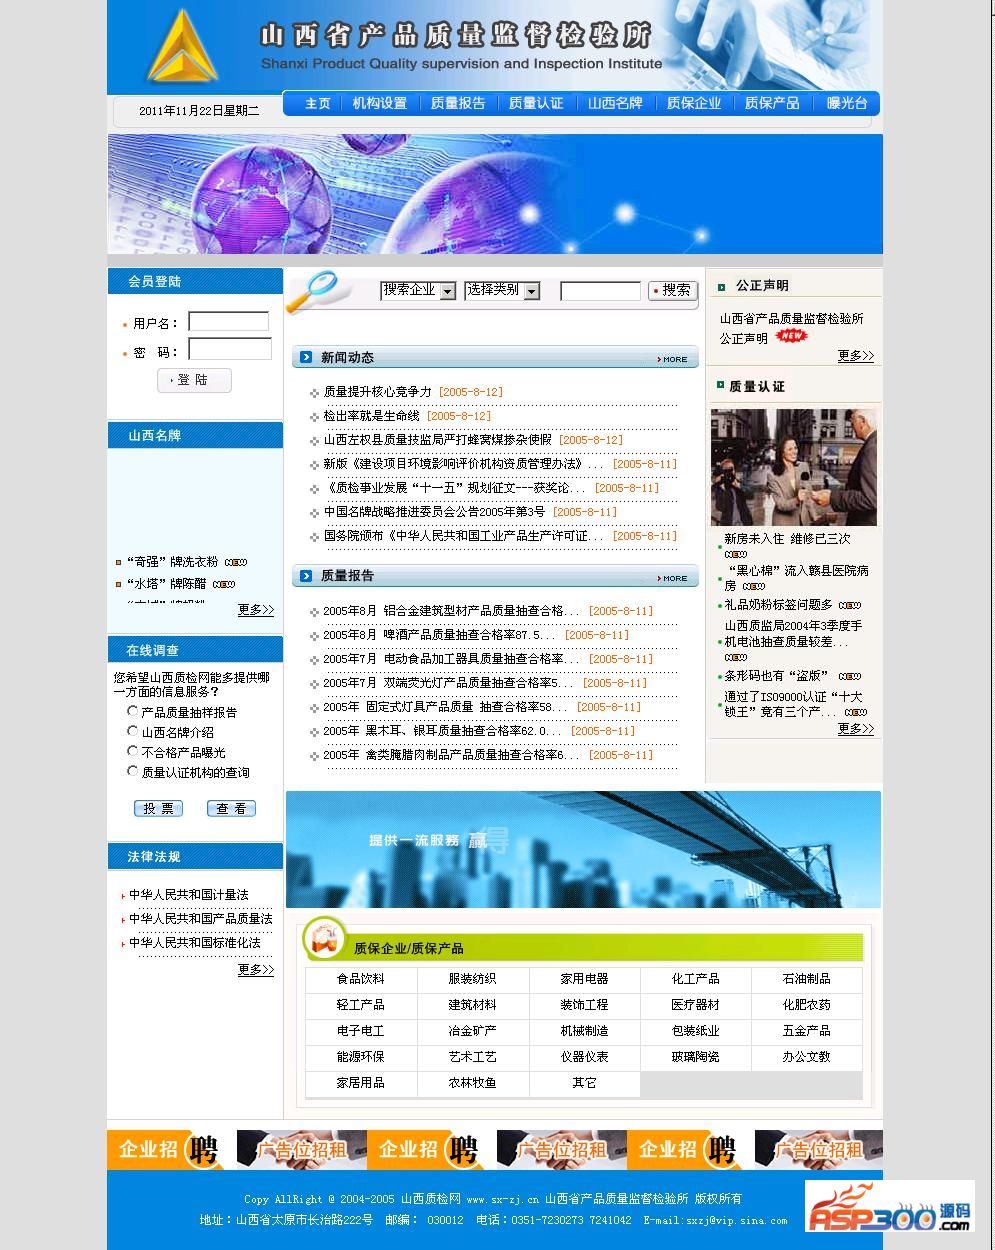Viewport: 995px width, 1250px height.
Task: Open report 2005年7月 双端荧光灯产品质量抽查
Action: click(447, 683)
